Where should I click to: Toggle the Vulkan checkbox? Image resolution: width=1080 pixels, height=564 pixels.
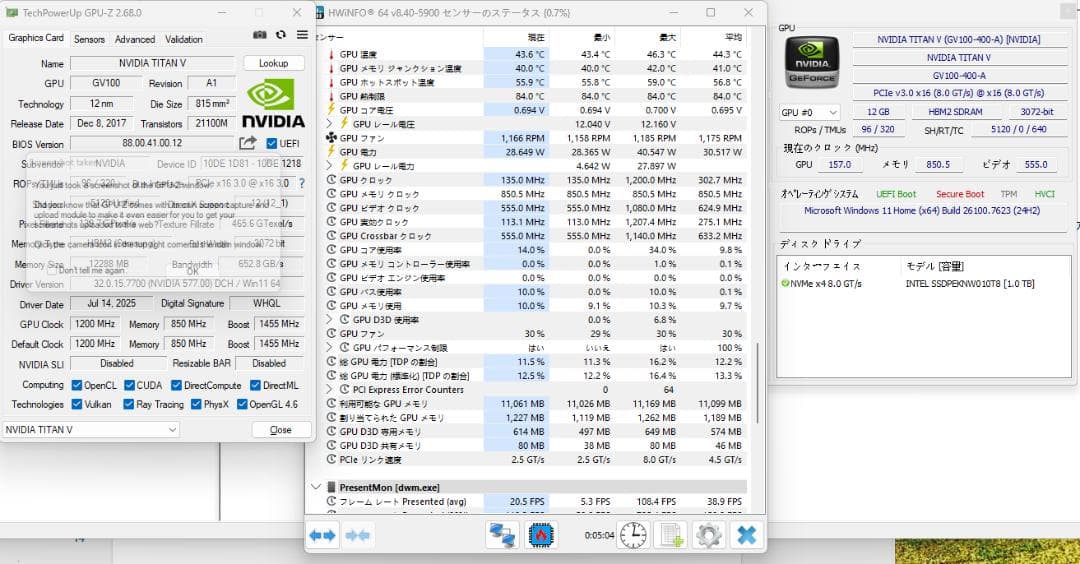tap(77, 404)
